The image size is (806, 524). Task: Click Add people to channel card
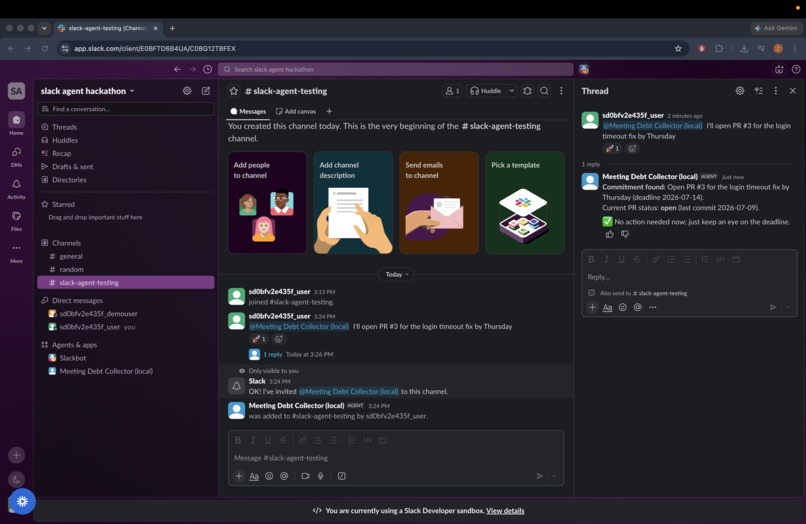[267, 203]
